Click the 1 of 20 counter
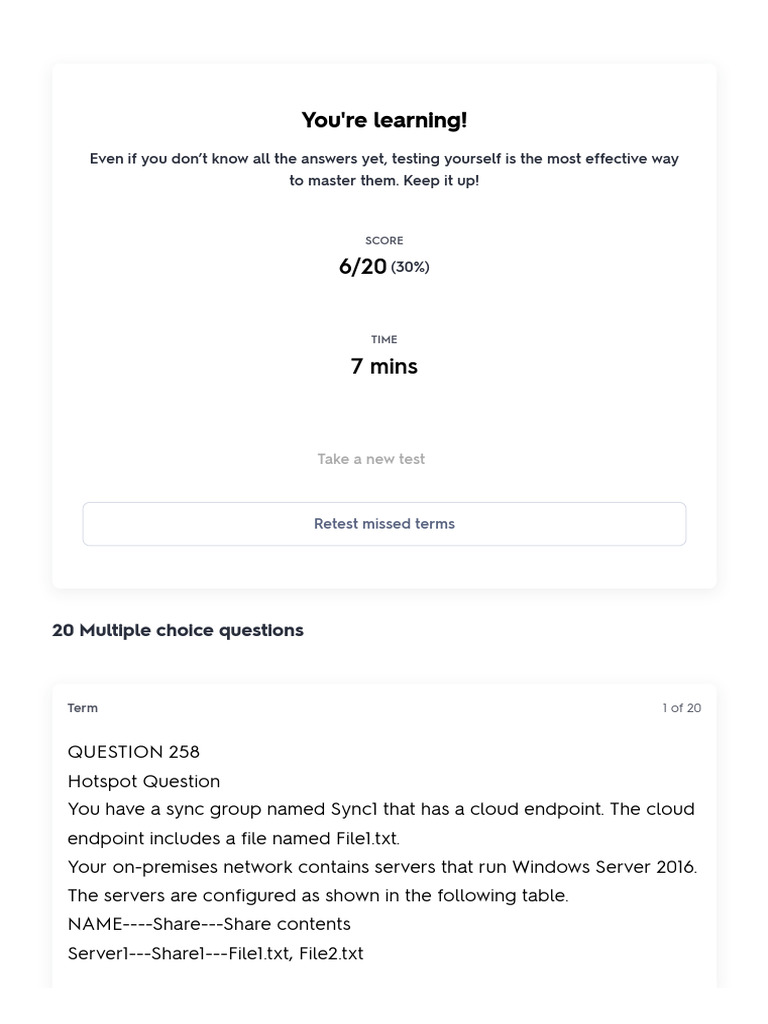768x1024 pixels. (682, 708)
